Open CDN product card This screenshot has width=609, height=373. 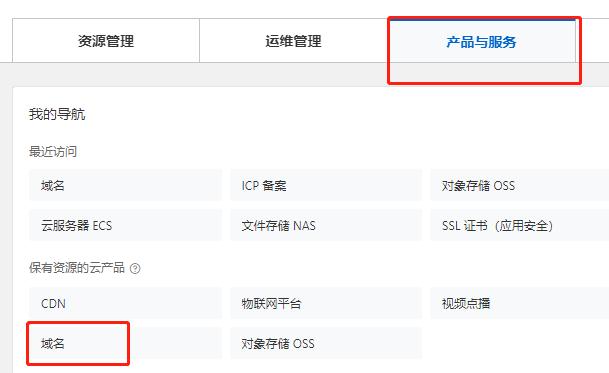[x=125, y=303]
